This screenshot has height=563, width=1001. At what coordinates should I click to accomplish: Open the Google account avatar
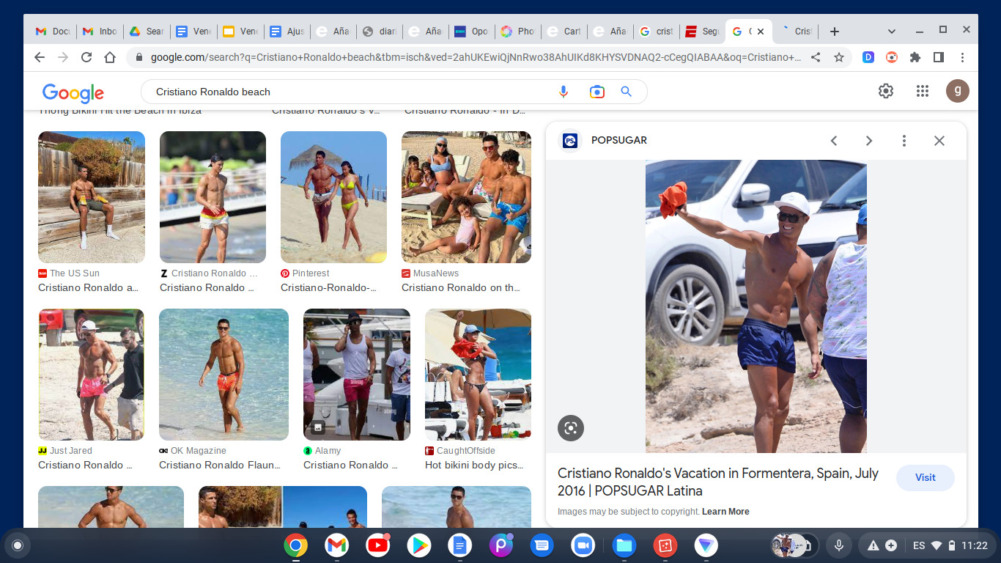[957, 91]
